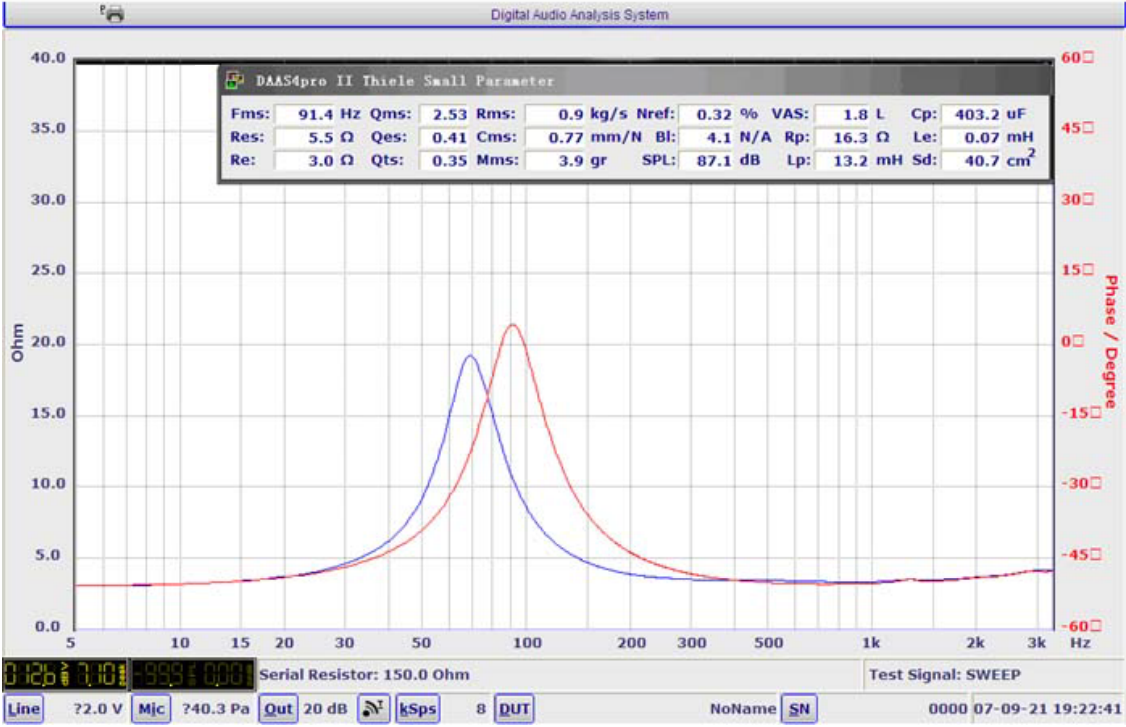Select the VAS value field 1.8
The height and width of the screenshot is (727, 1126).
(842, 114)
